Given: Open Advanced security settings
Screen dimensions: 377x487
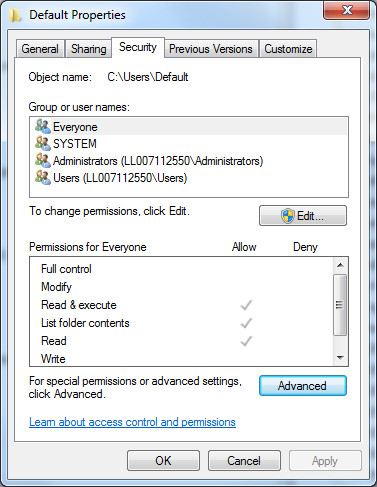Looking at the screenshot, I should (x=303, y=386).
